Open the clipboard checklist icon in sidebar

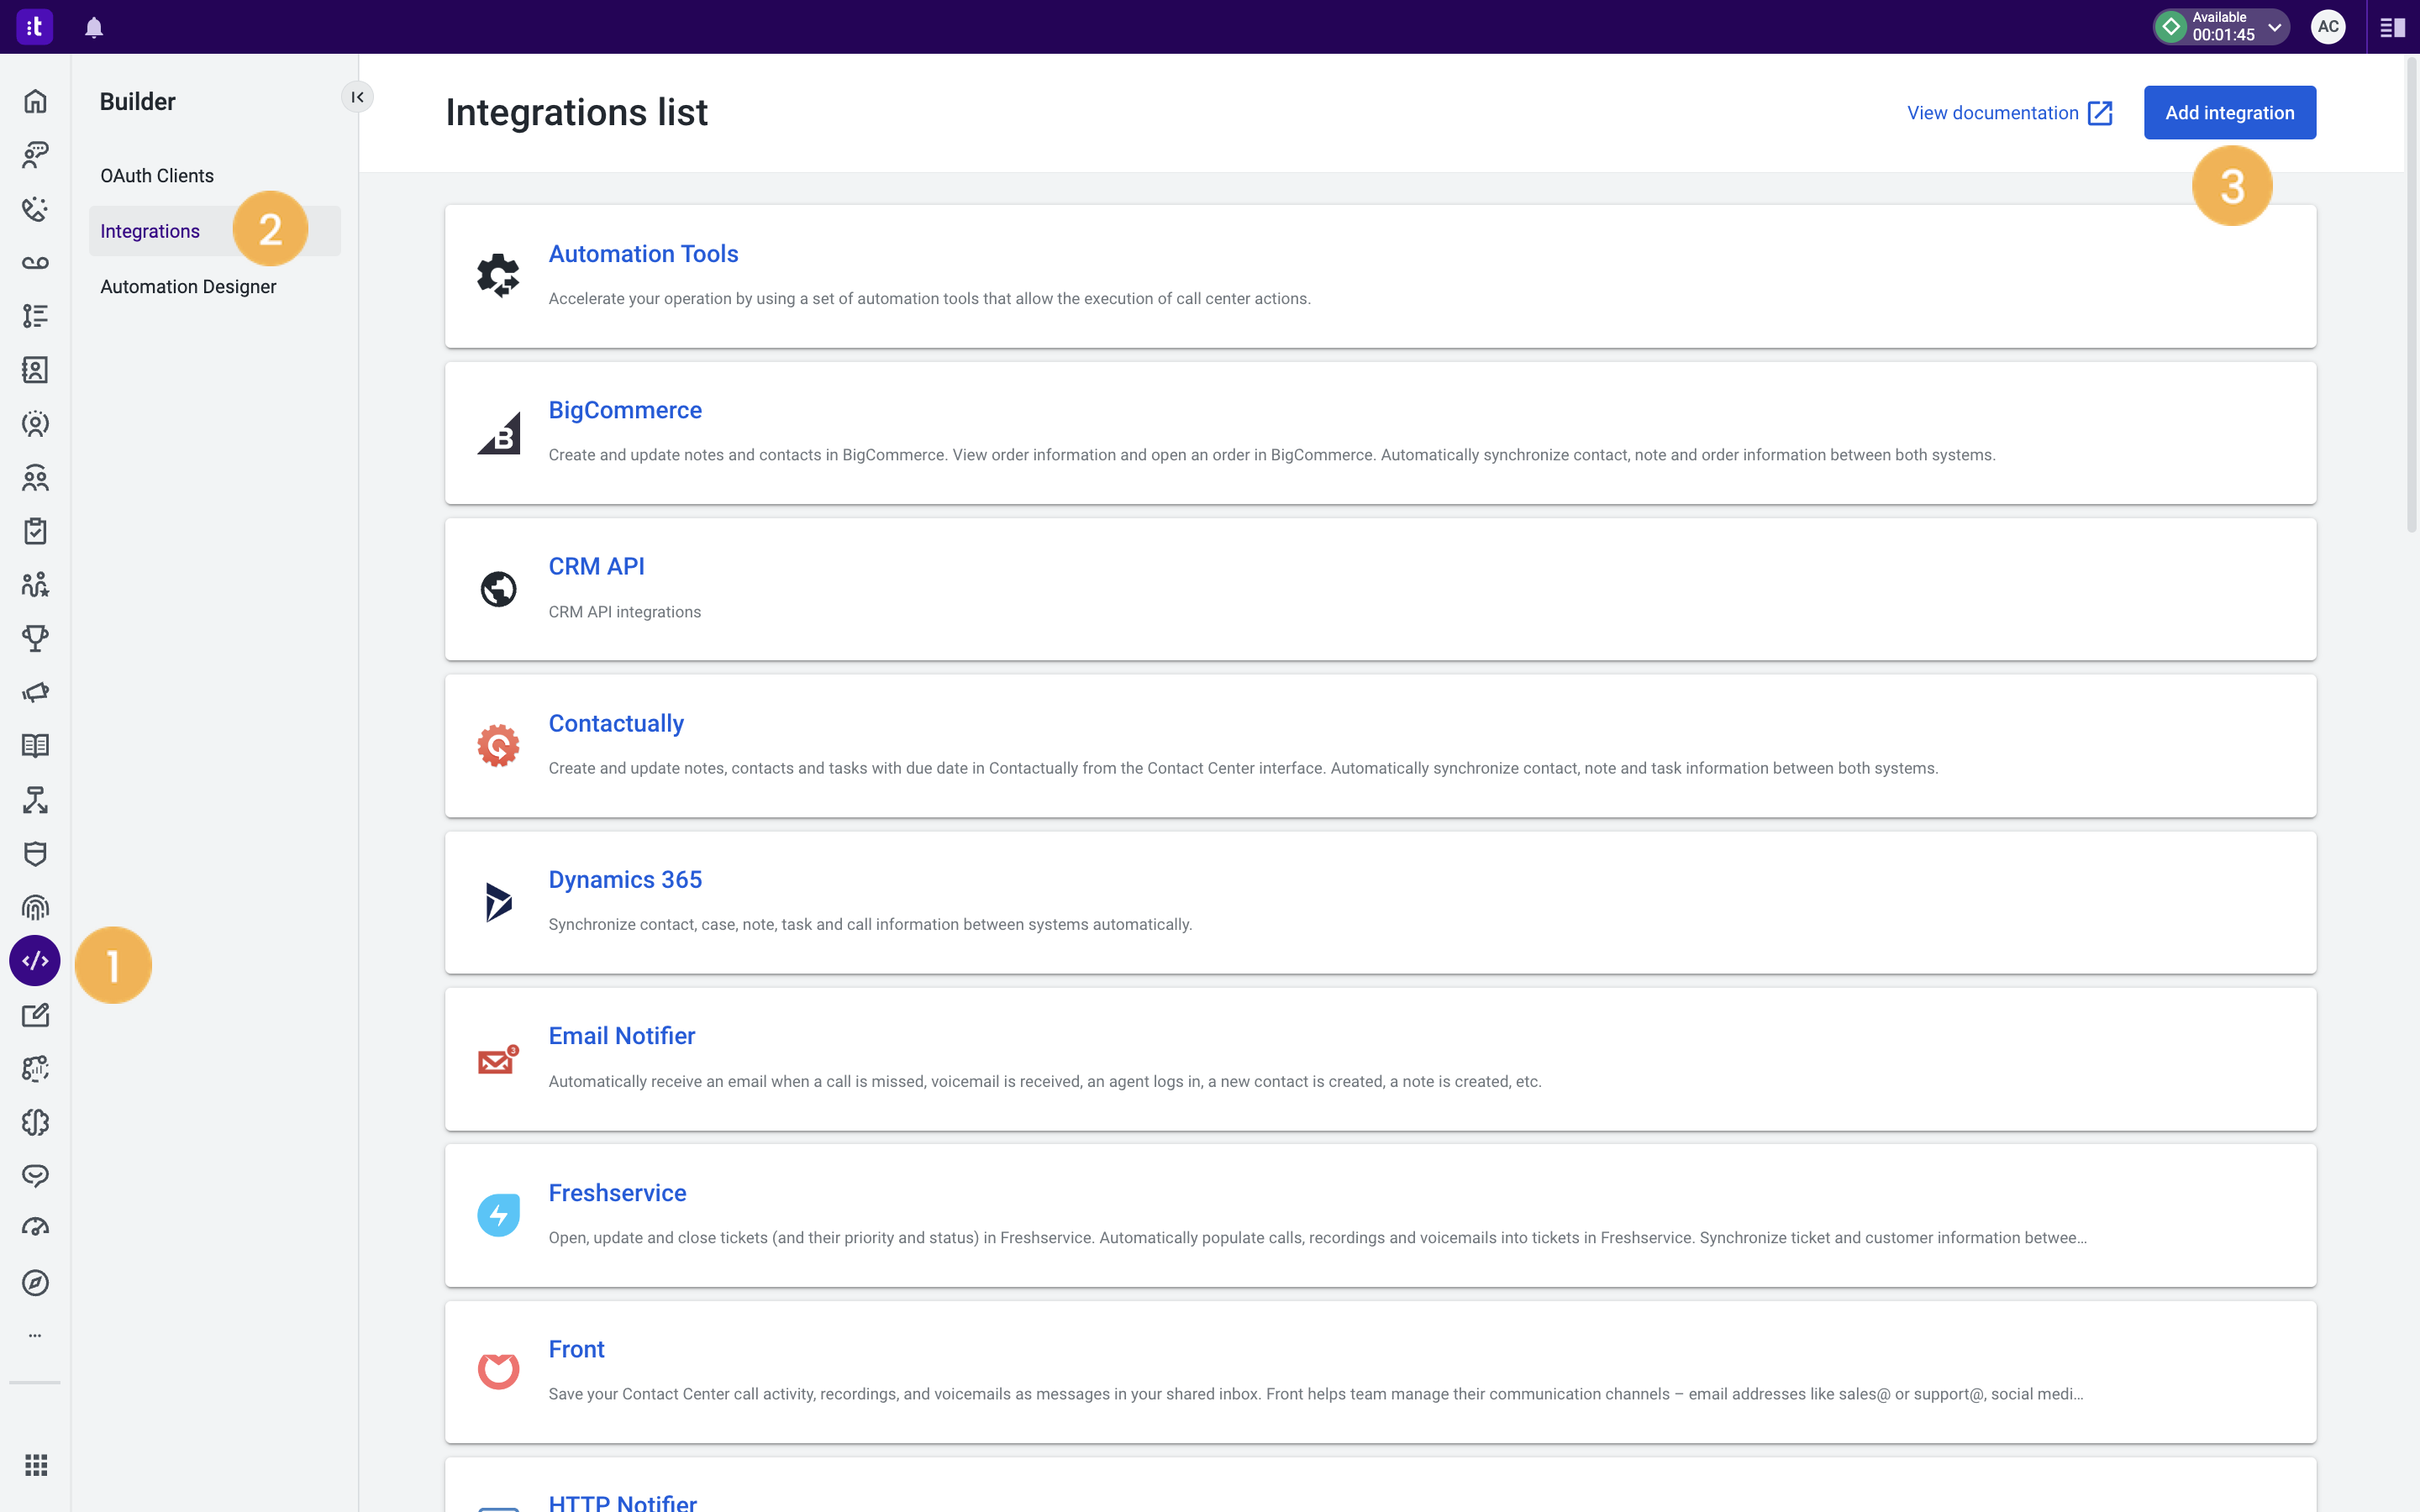click(x=35, y=531)
